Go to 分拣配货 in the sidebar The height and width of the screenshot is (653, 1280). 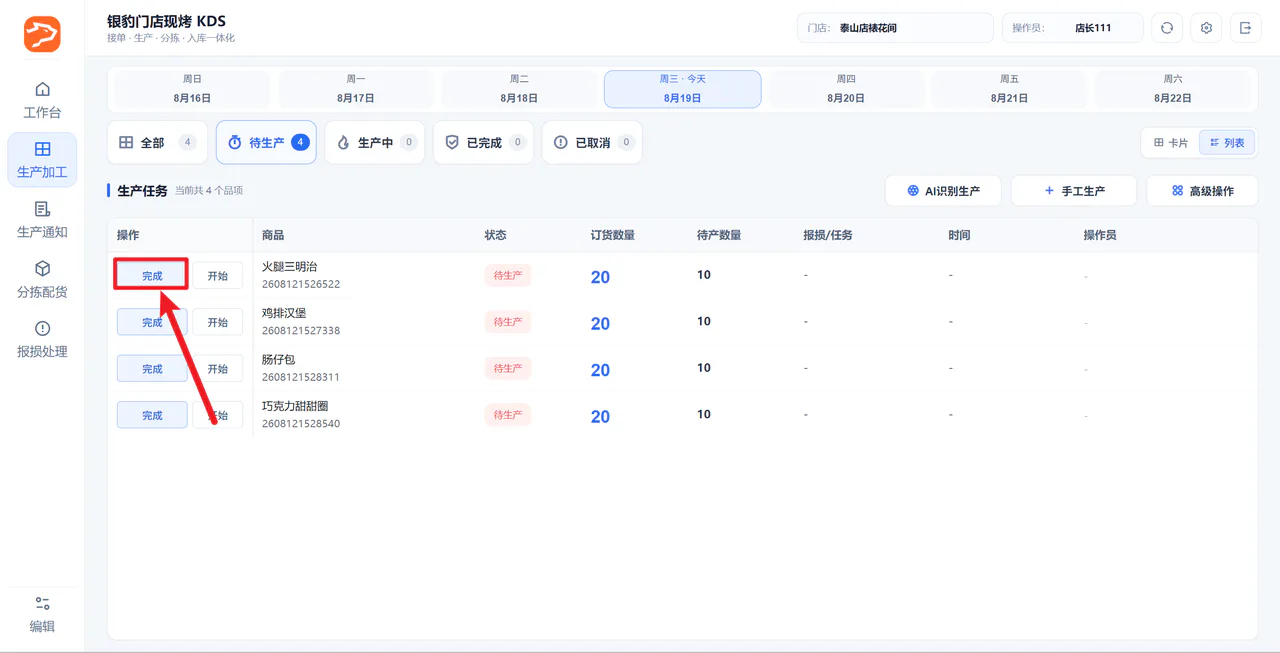pyautogui.click(x=42, y=280)
